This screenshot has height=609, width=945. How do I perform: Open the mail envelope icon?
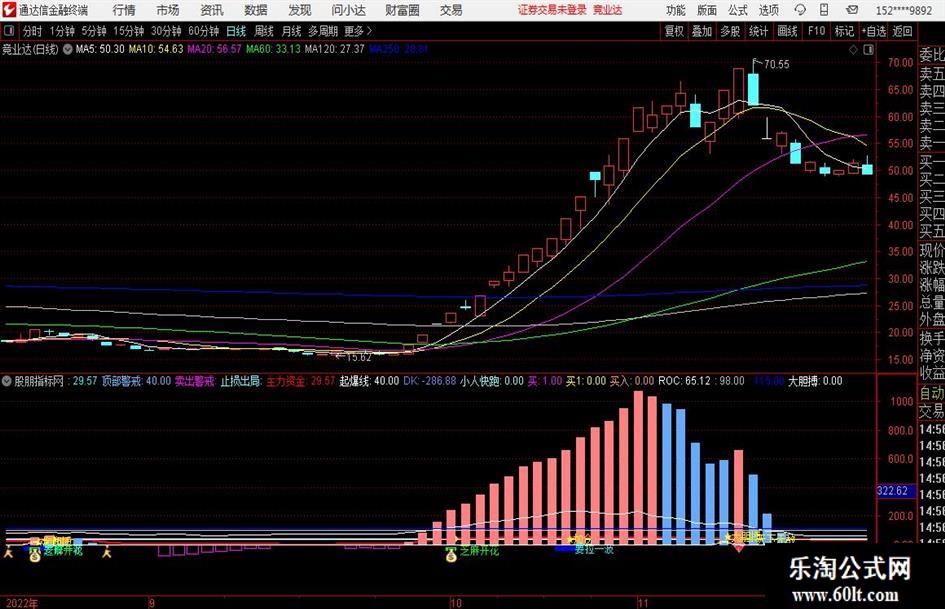coord(852,10)
